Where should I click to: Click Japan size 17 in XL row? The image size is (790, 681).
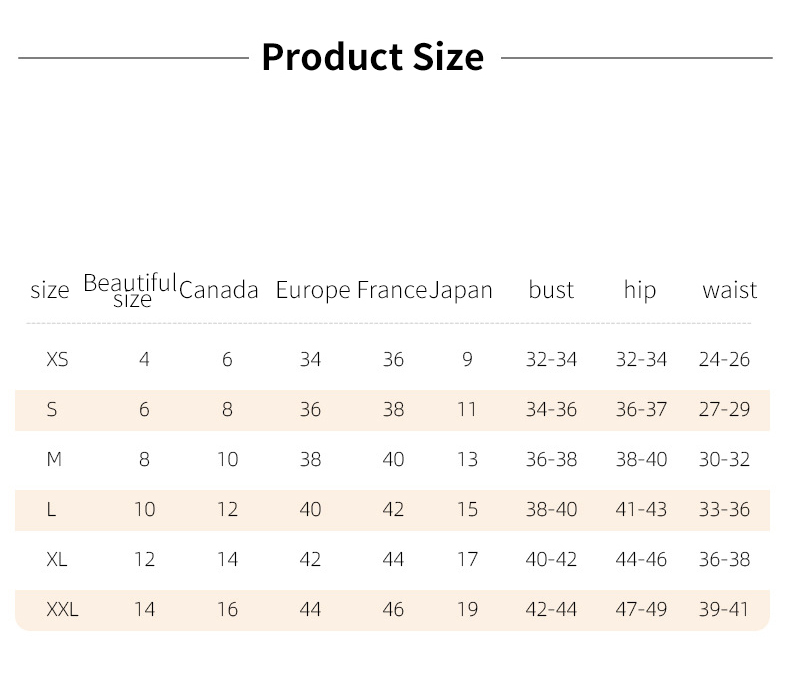coord(467,560)
